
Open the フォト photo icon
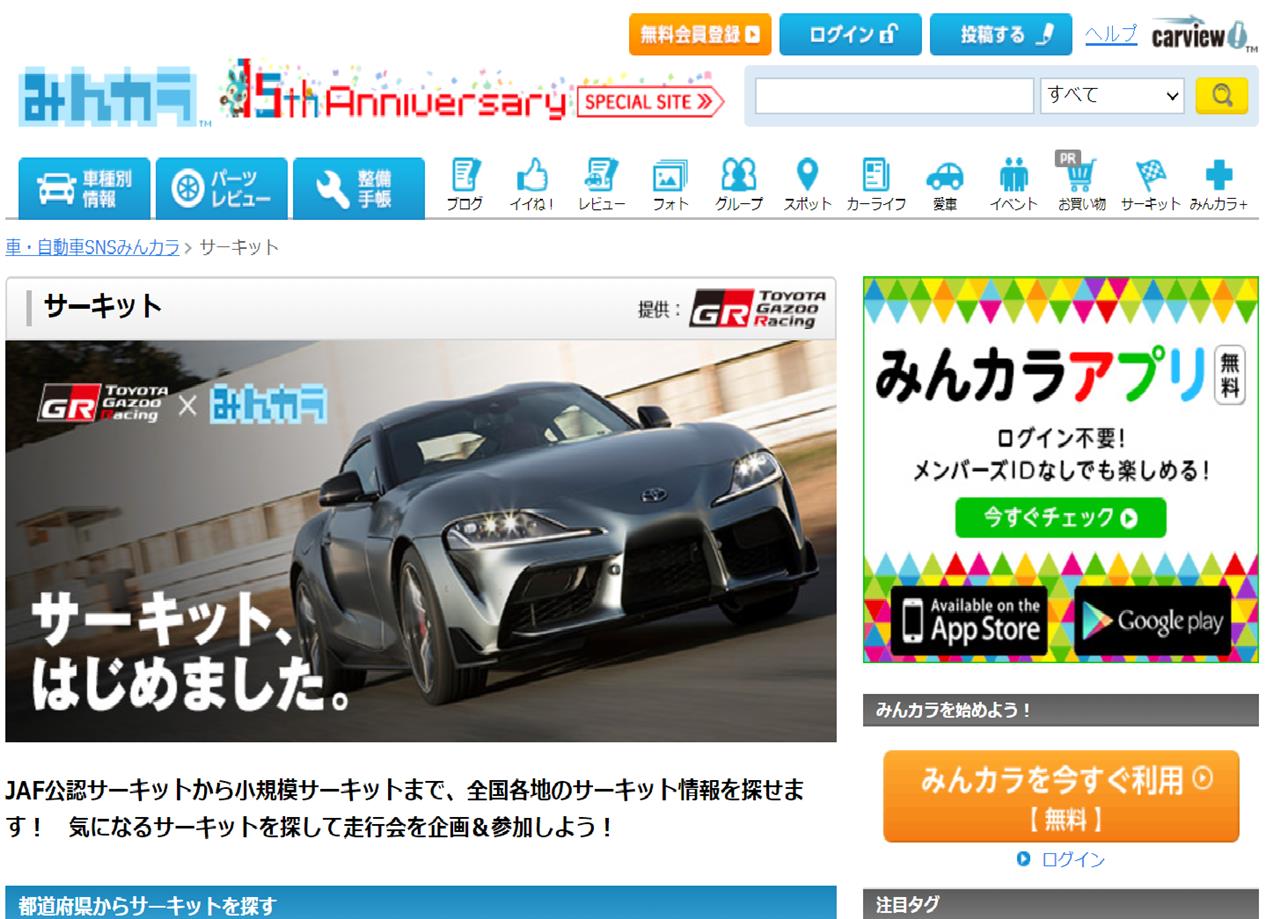(670, 186)
